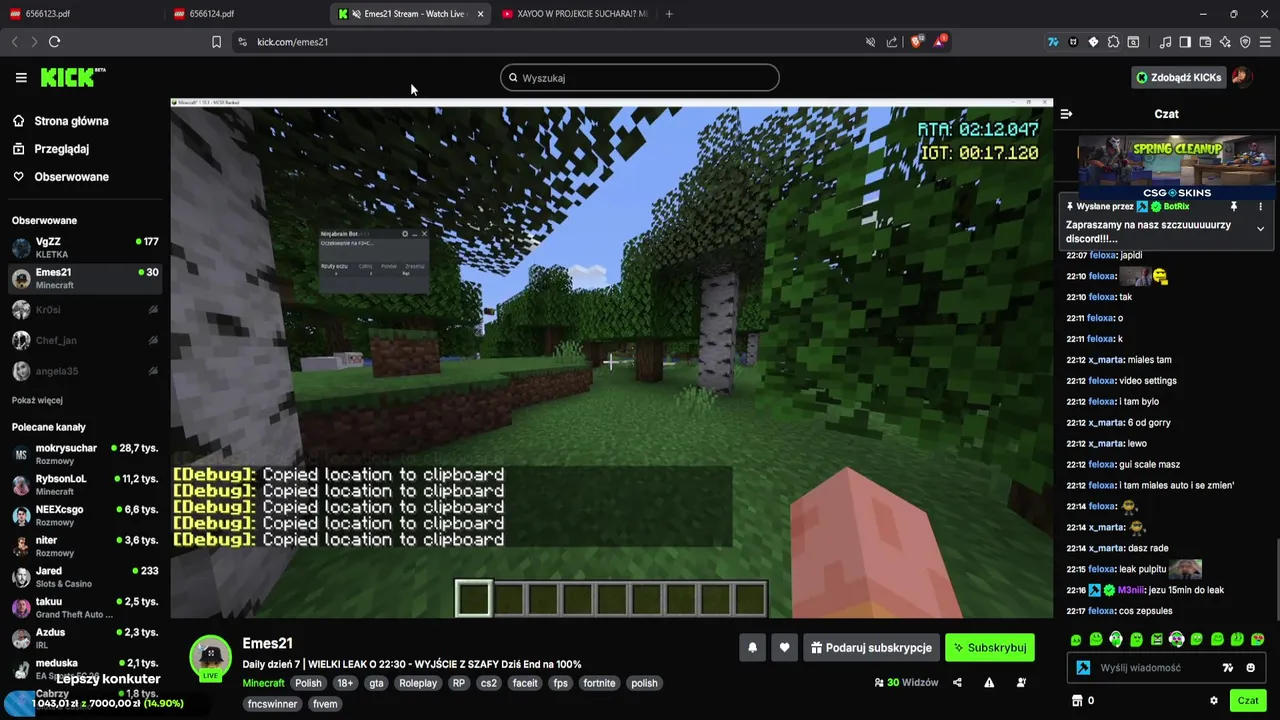
Task: Open chat settings gear
Action: click(1214, 701)
